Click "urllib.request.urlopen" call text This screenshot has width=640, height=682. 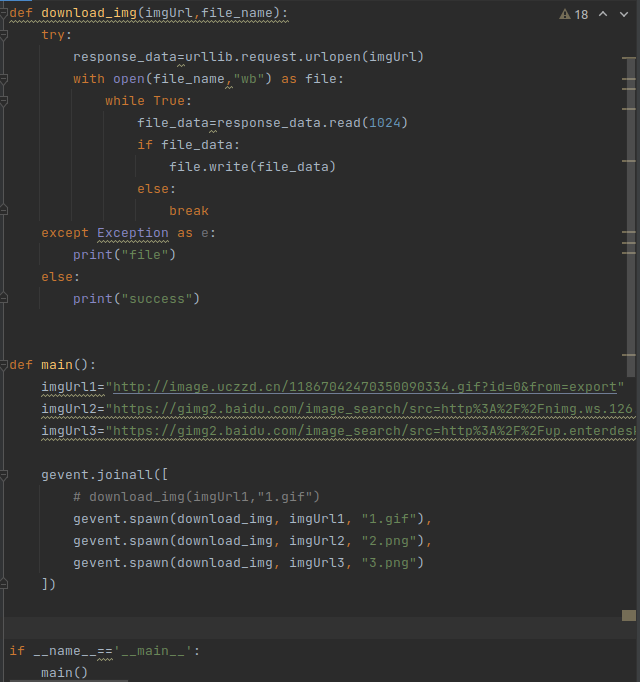pyautogui.click(x=273, y=57)
